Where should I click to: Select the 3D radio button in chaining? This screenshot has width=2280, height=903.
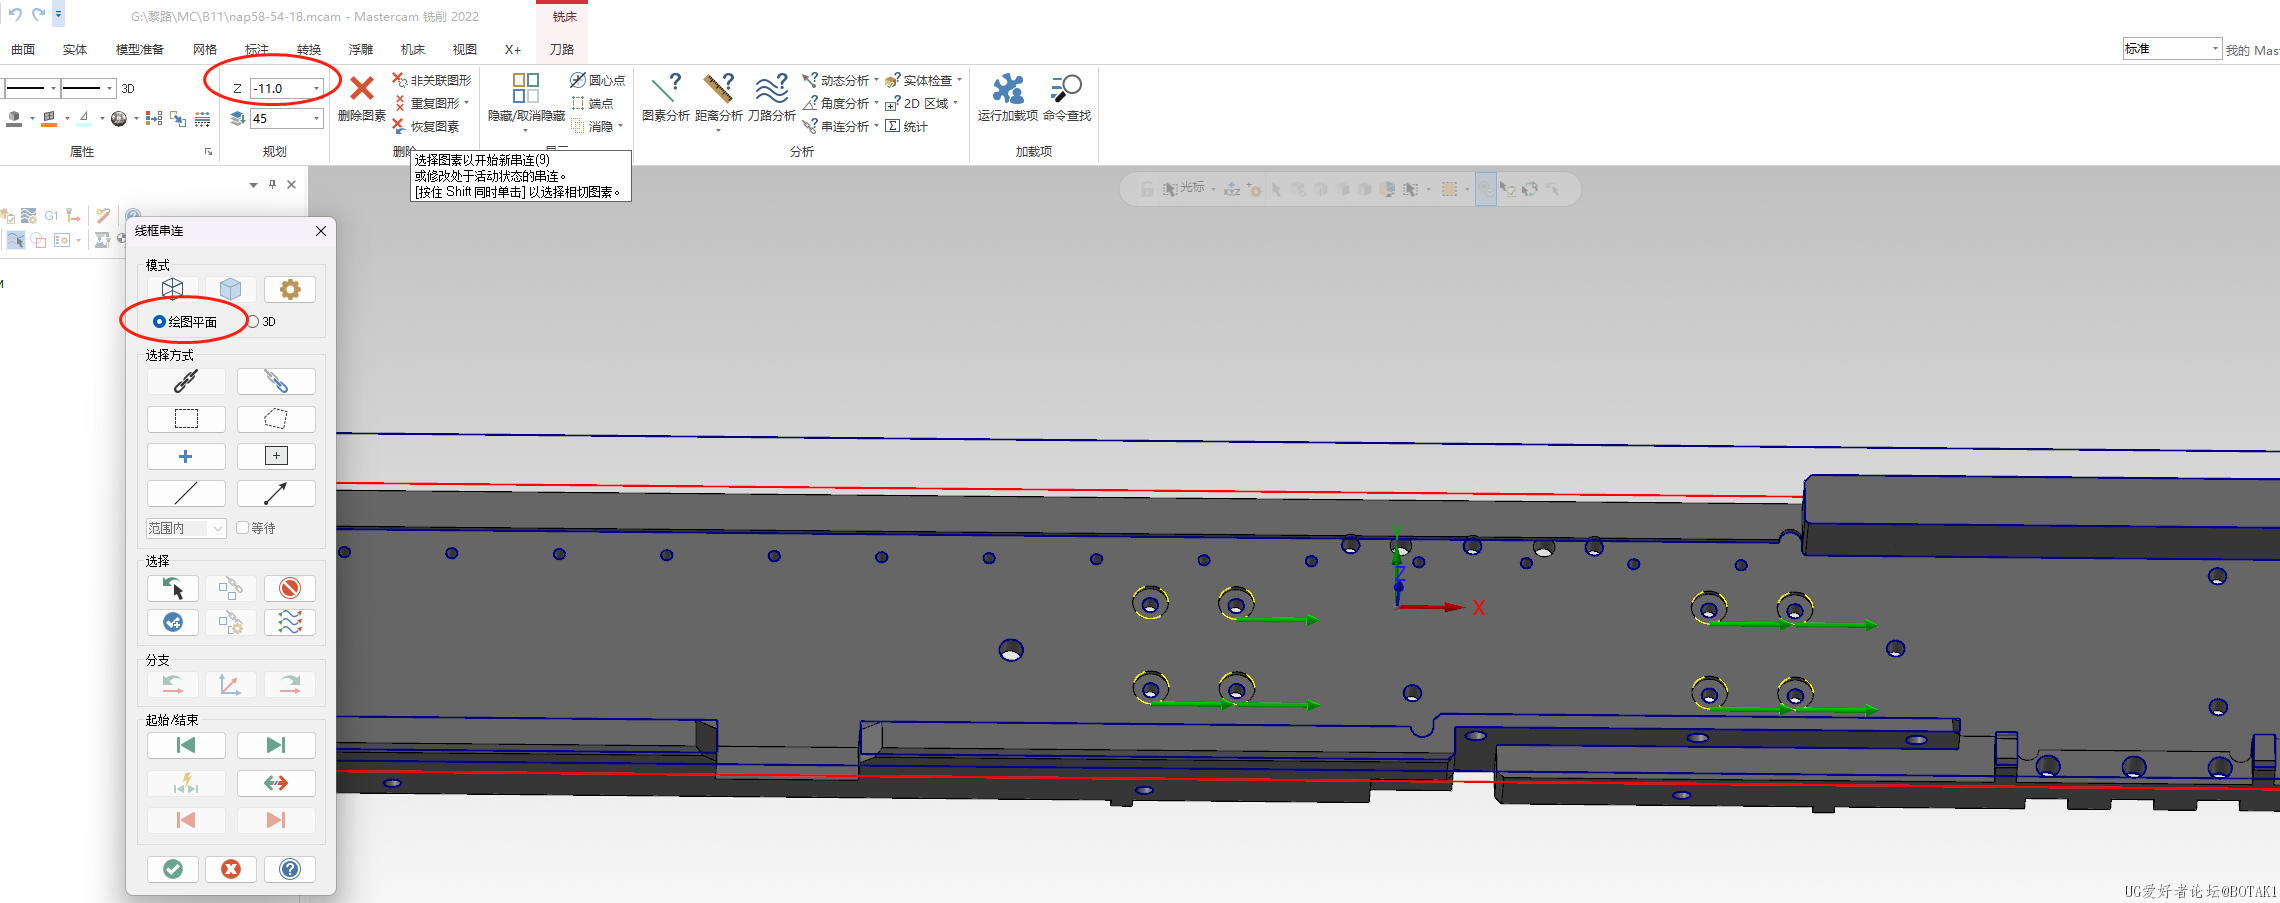(x=262, y=321)
